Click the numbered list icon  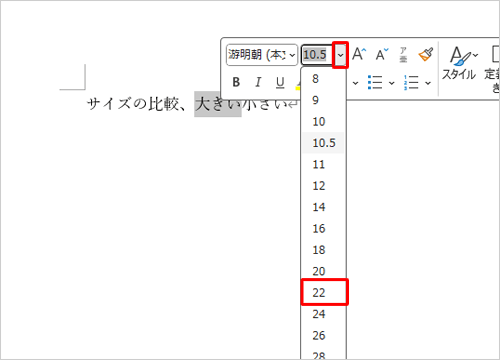pos(411,82)
